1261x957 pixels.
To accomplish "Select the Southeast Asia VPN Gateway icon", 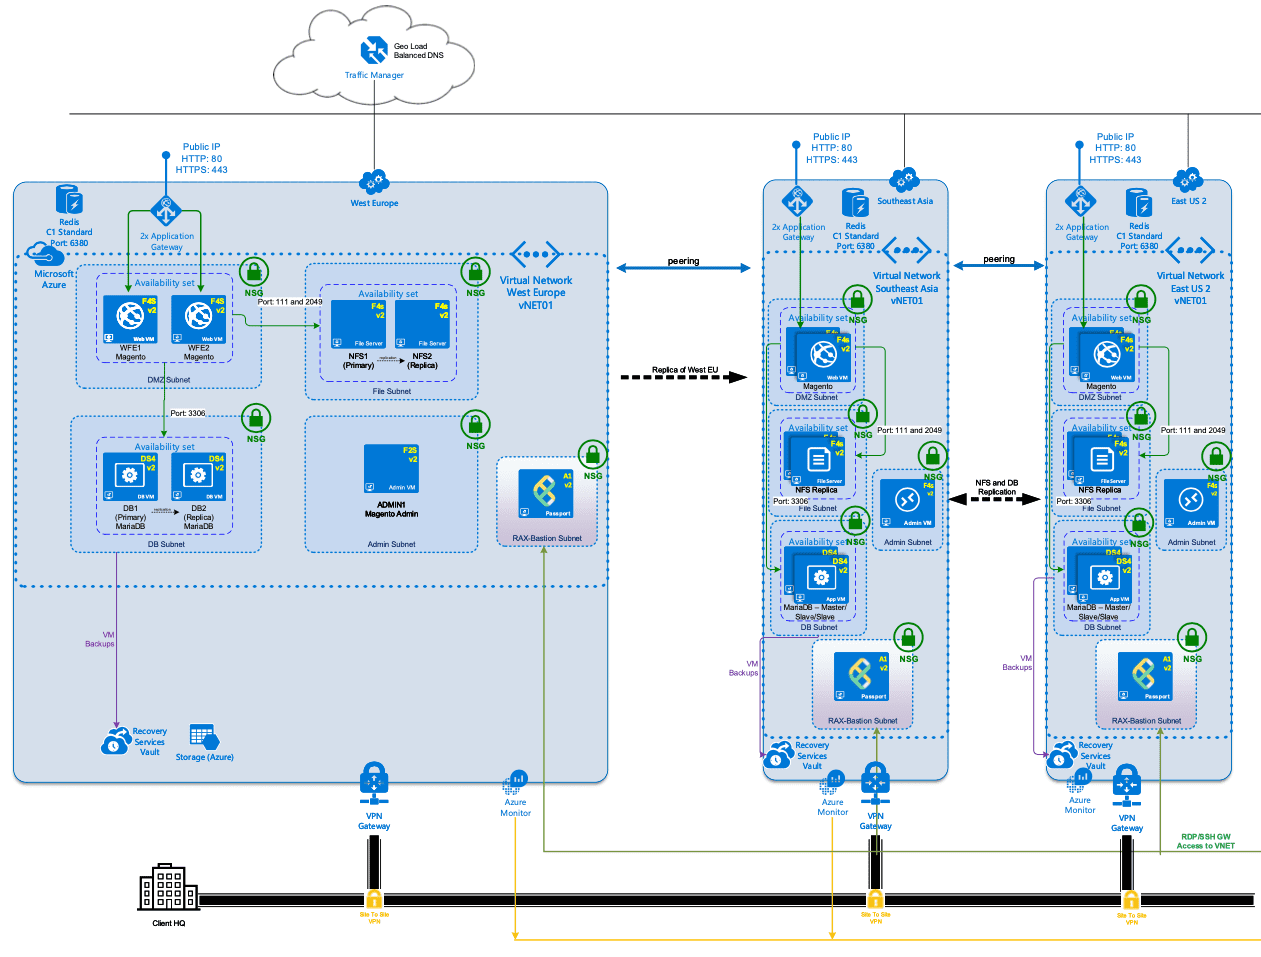I will tap(875, 786).
